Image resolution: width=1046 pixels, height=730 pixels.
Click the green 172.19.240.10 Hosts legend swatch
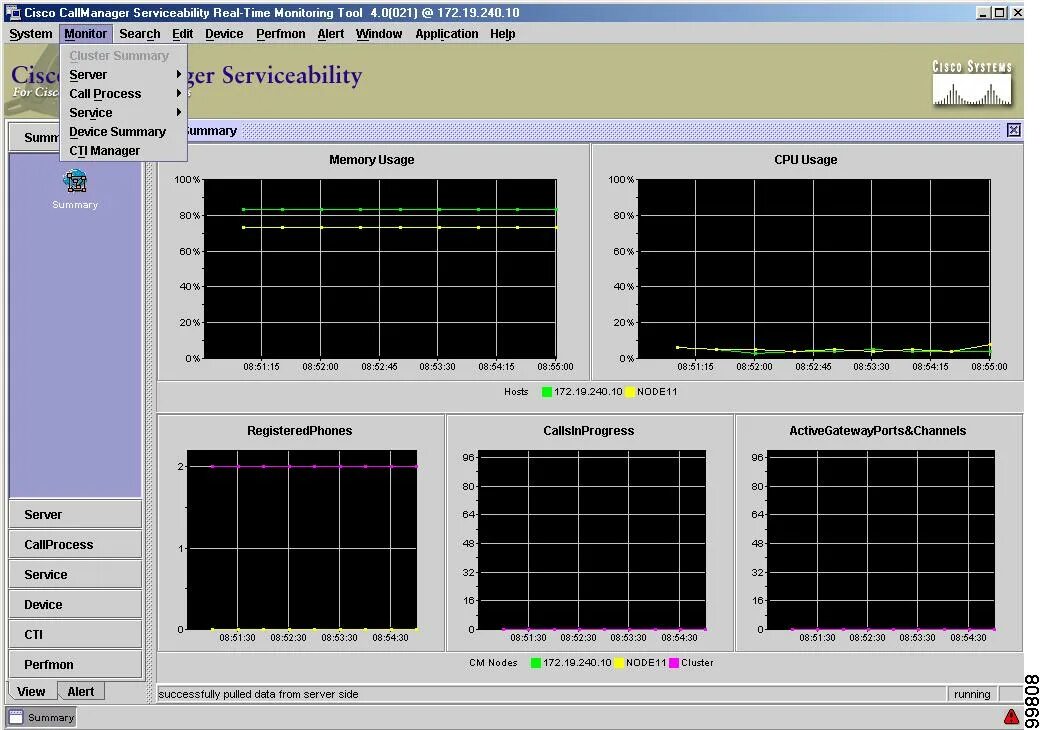547,392
